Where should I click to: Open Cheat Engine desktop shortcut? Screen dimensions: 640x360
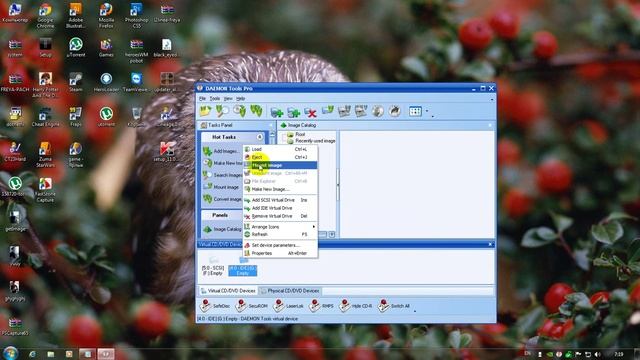click(45, 117)
